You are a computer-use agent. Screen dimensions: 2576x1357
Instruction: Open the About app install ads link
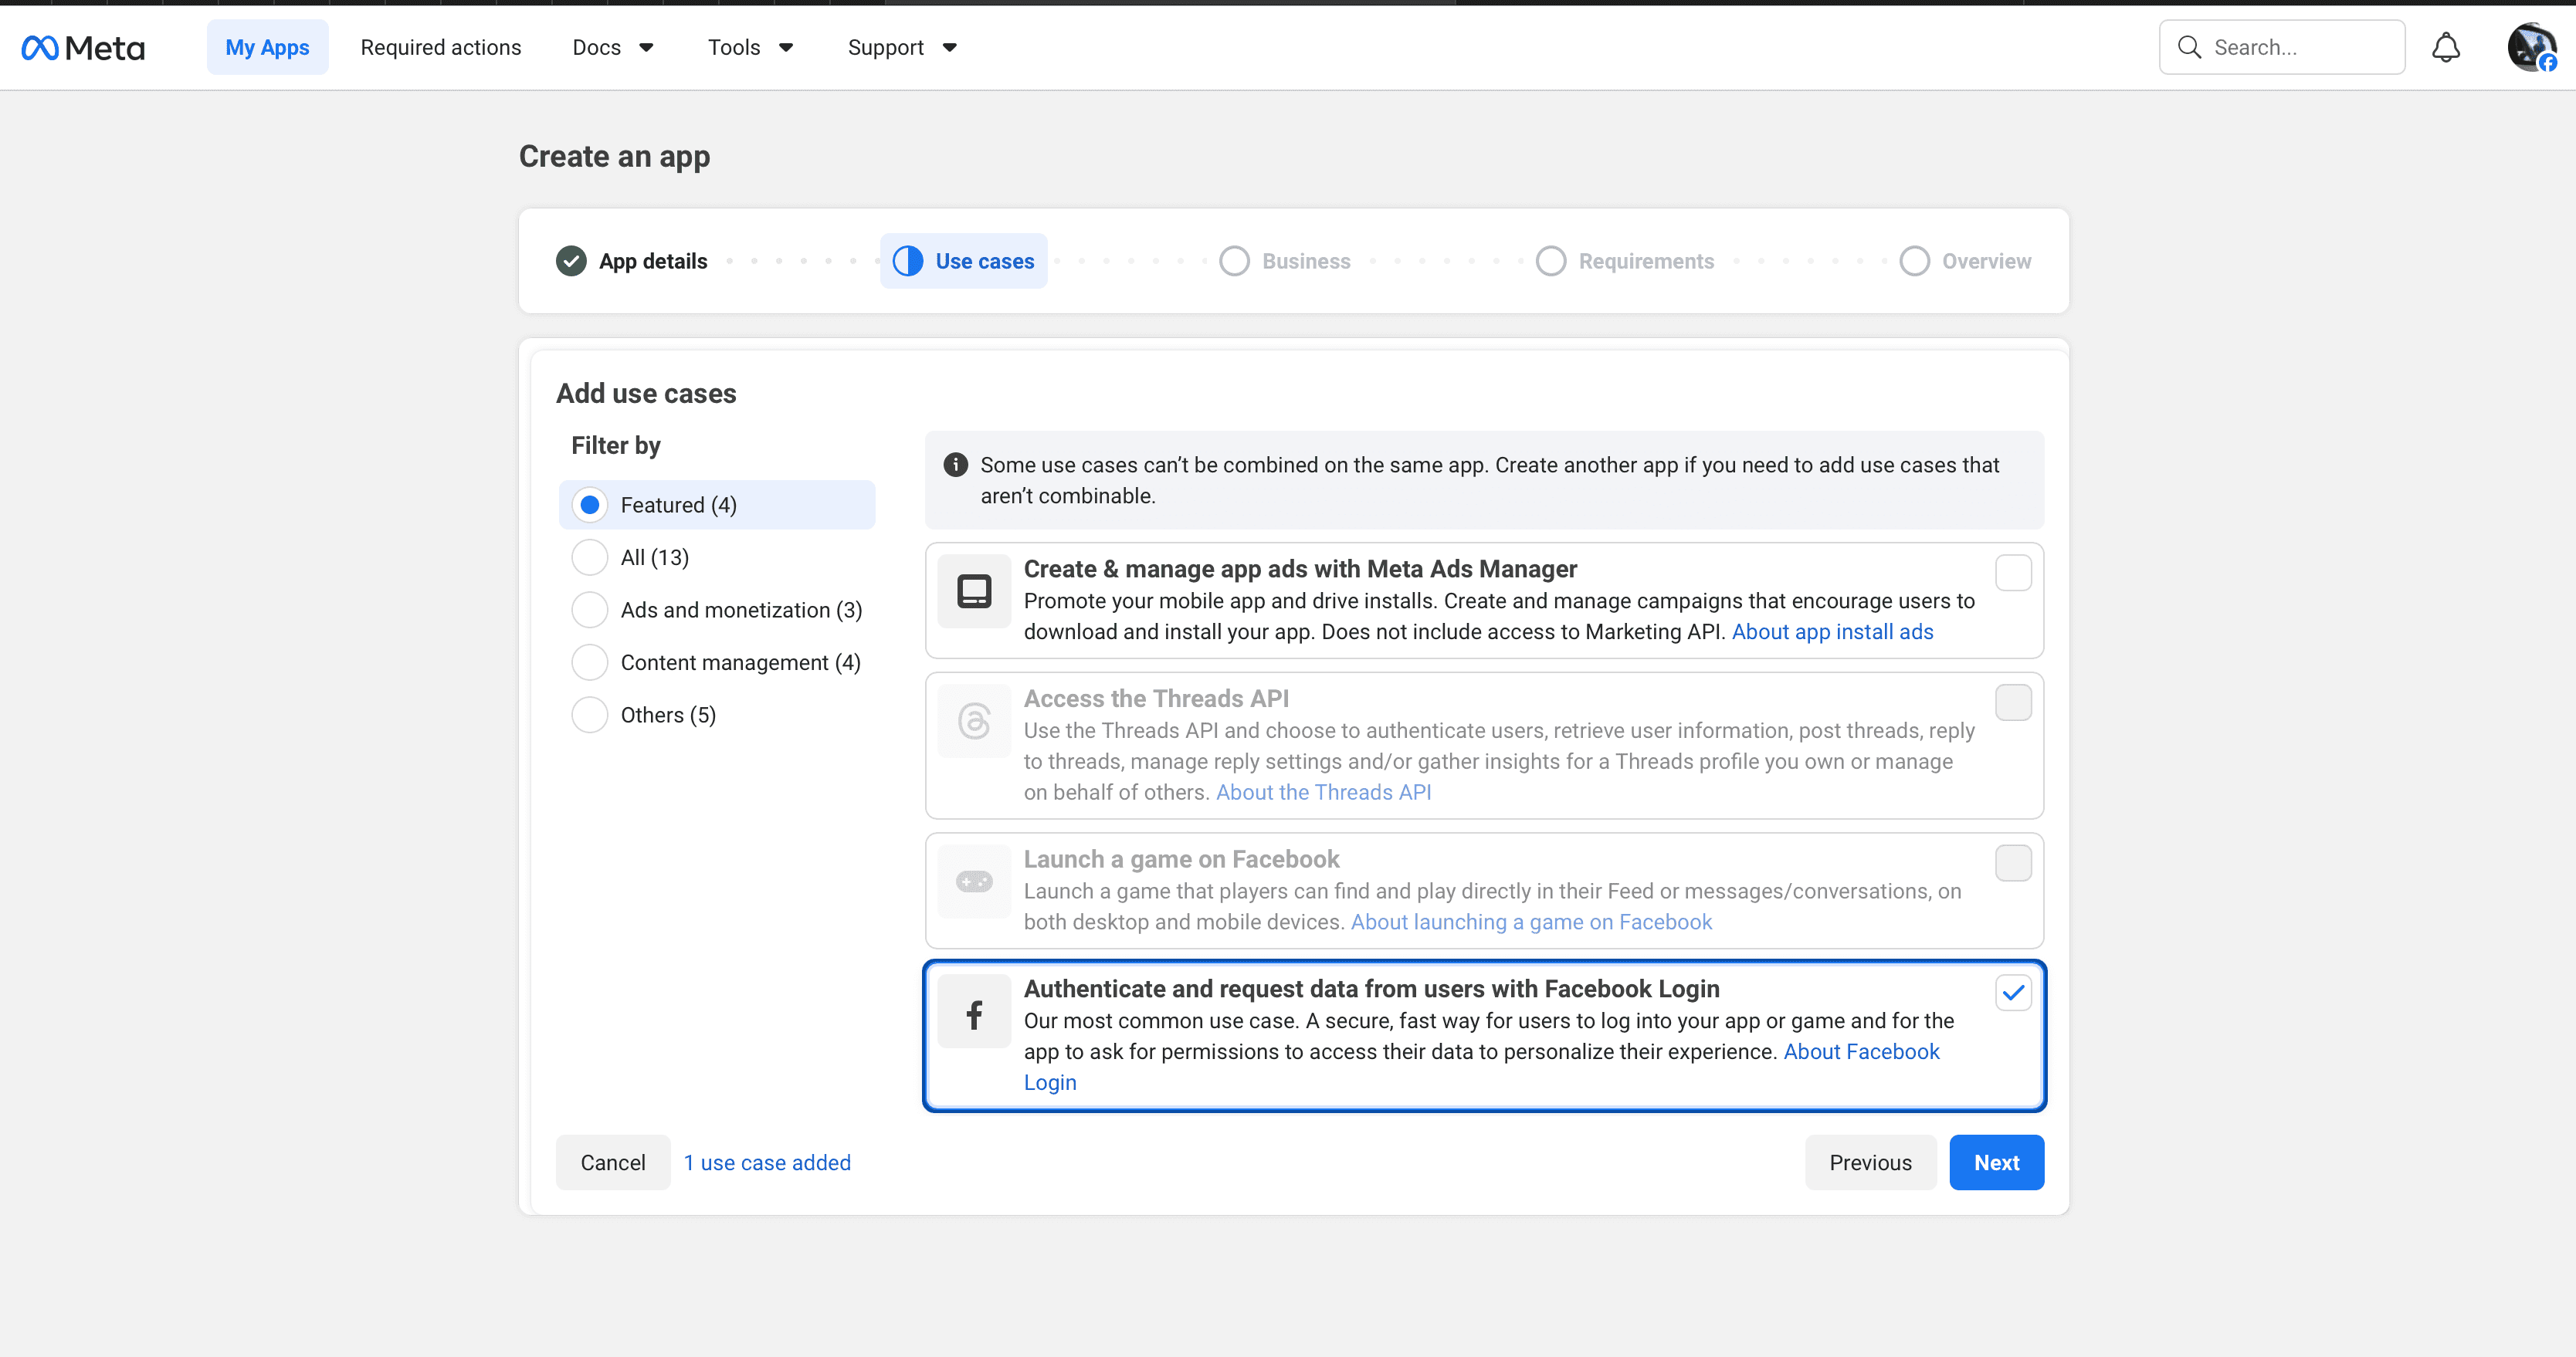1832,632
